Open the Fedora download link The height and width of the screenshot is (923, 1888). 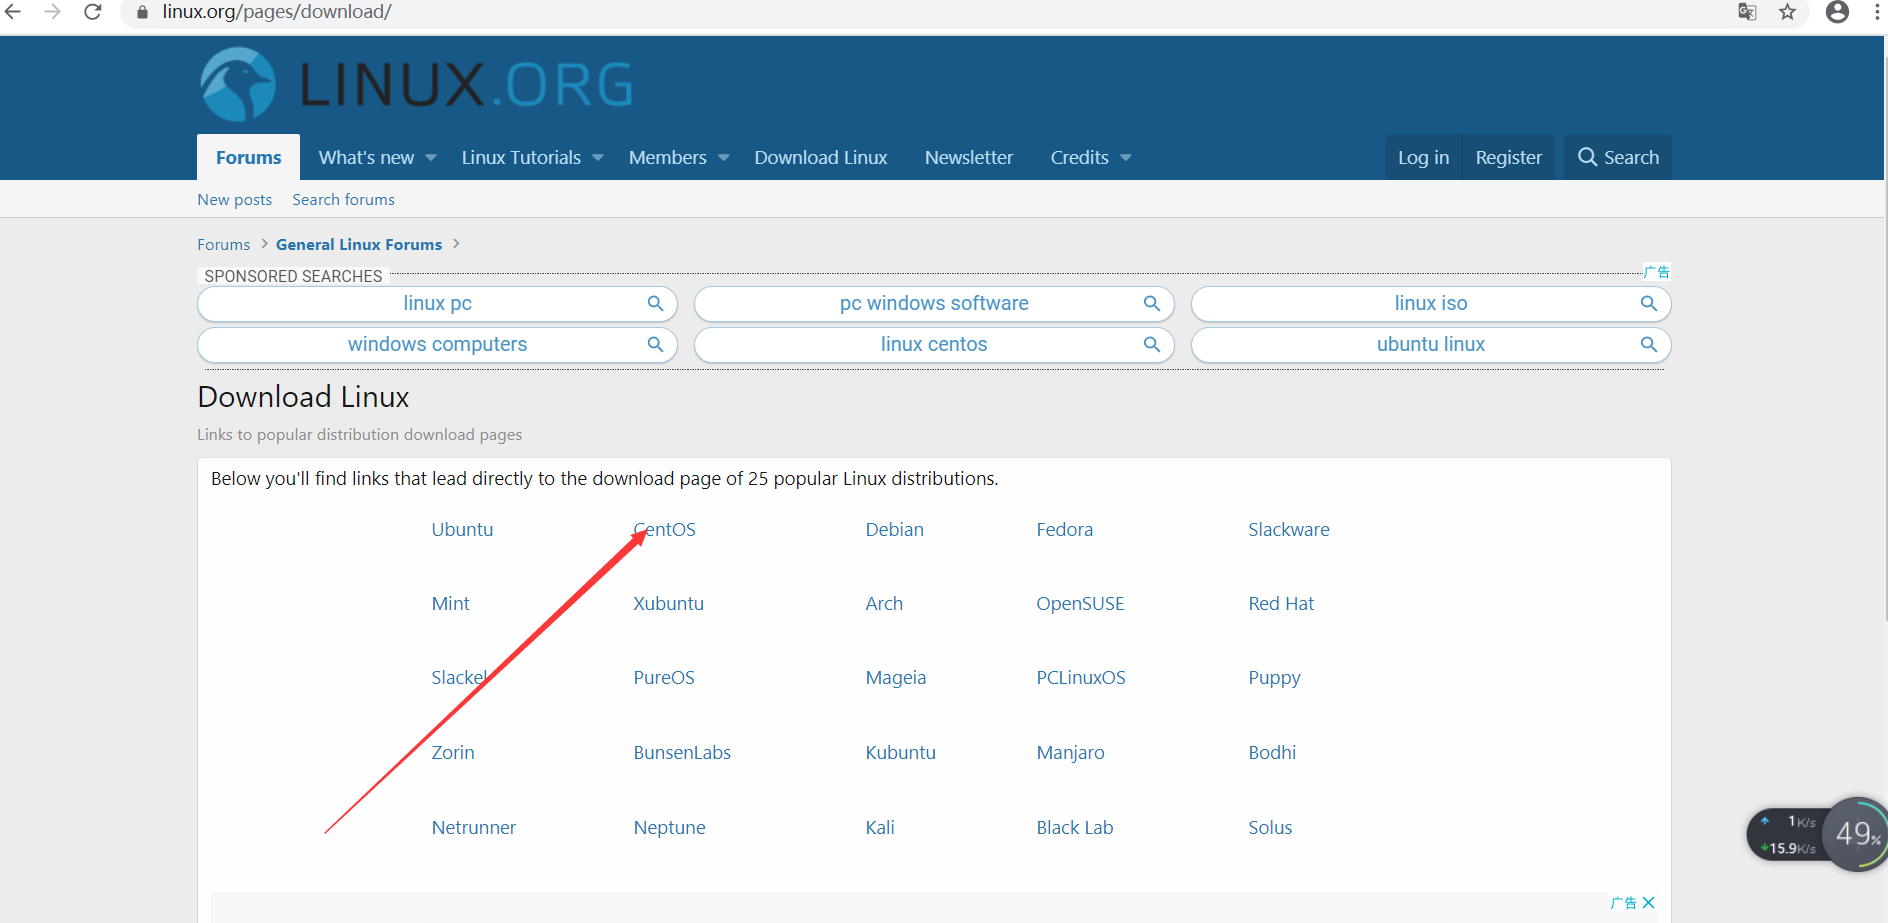click(1065, 529)
